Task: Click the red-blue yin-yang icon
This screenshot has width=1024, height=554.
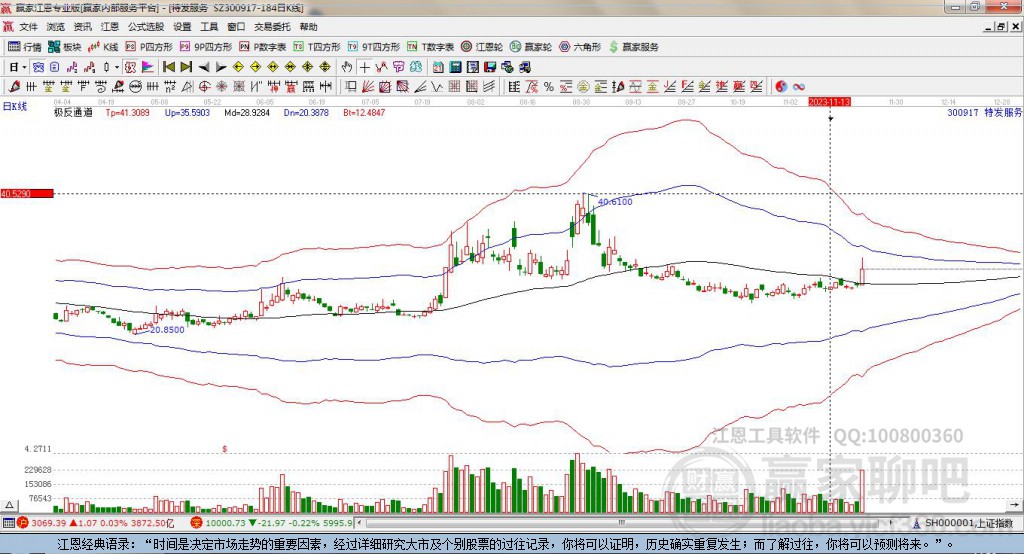Action: coord(781,86)
